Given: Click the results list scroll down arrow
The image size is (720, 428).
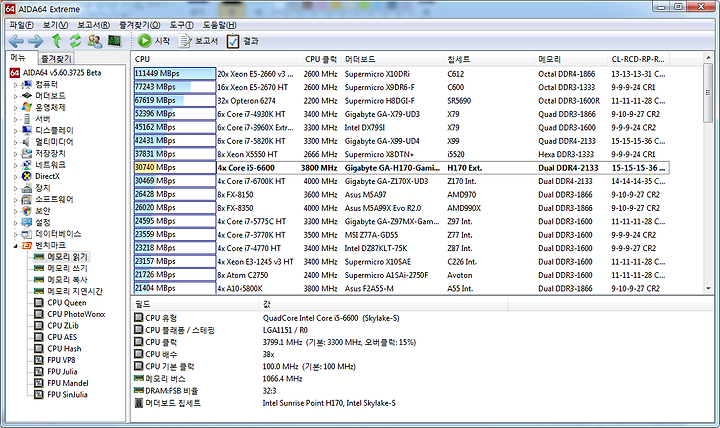Looking at the screenshot, I should [x=708, y=288].
